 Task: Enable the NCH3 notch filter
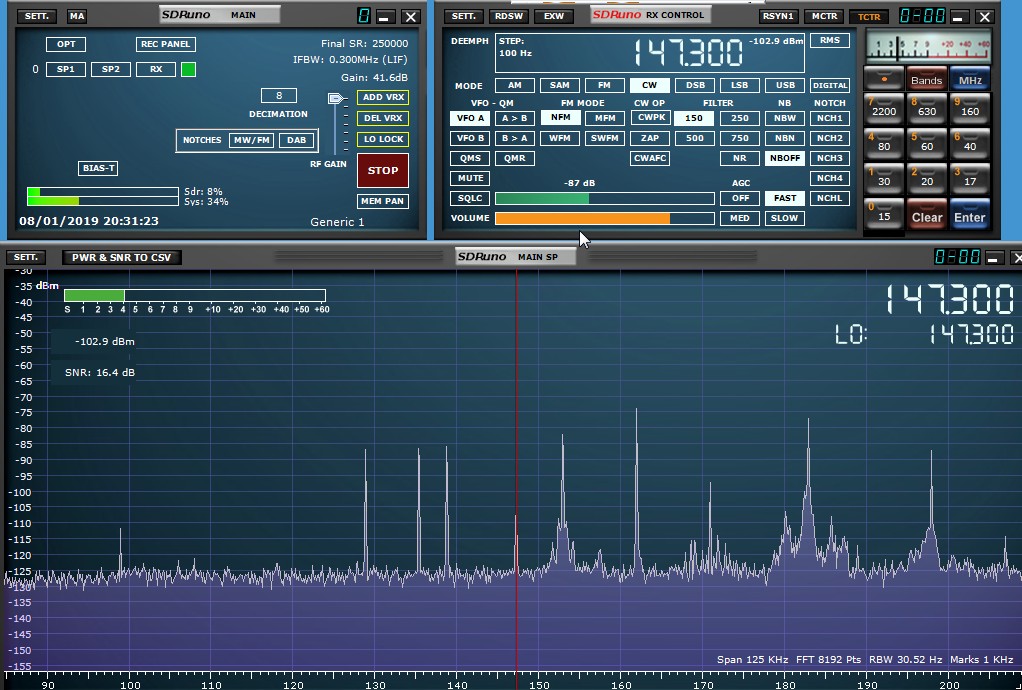coord(830,158)
